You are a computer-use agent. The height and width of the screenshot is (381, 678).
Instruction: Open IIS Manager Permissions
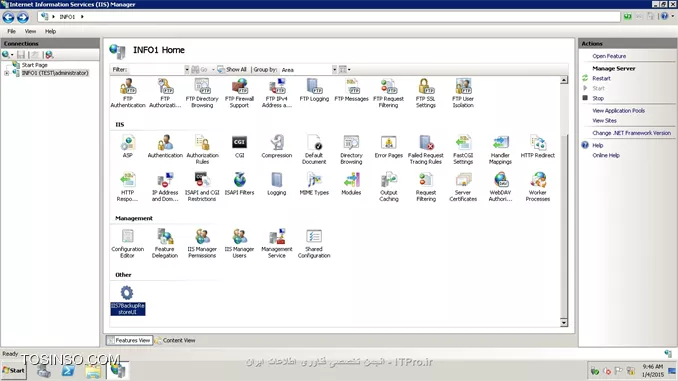pyautogui.click(x=202, y=243)
